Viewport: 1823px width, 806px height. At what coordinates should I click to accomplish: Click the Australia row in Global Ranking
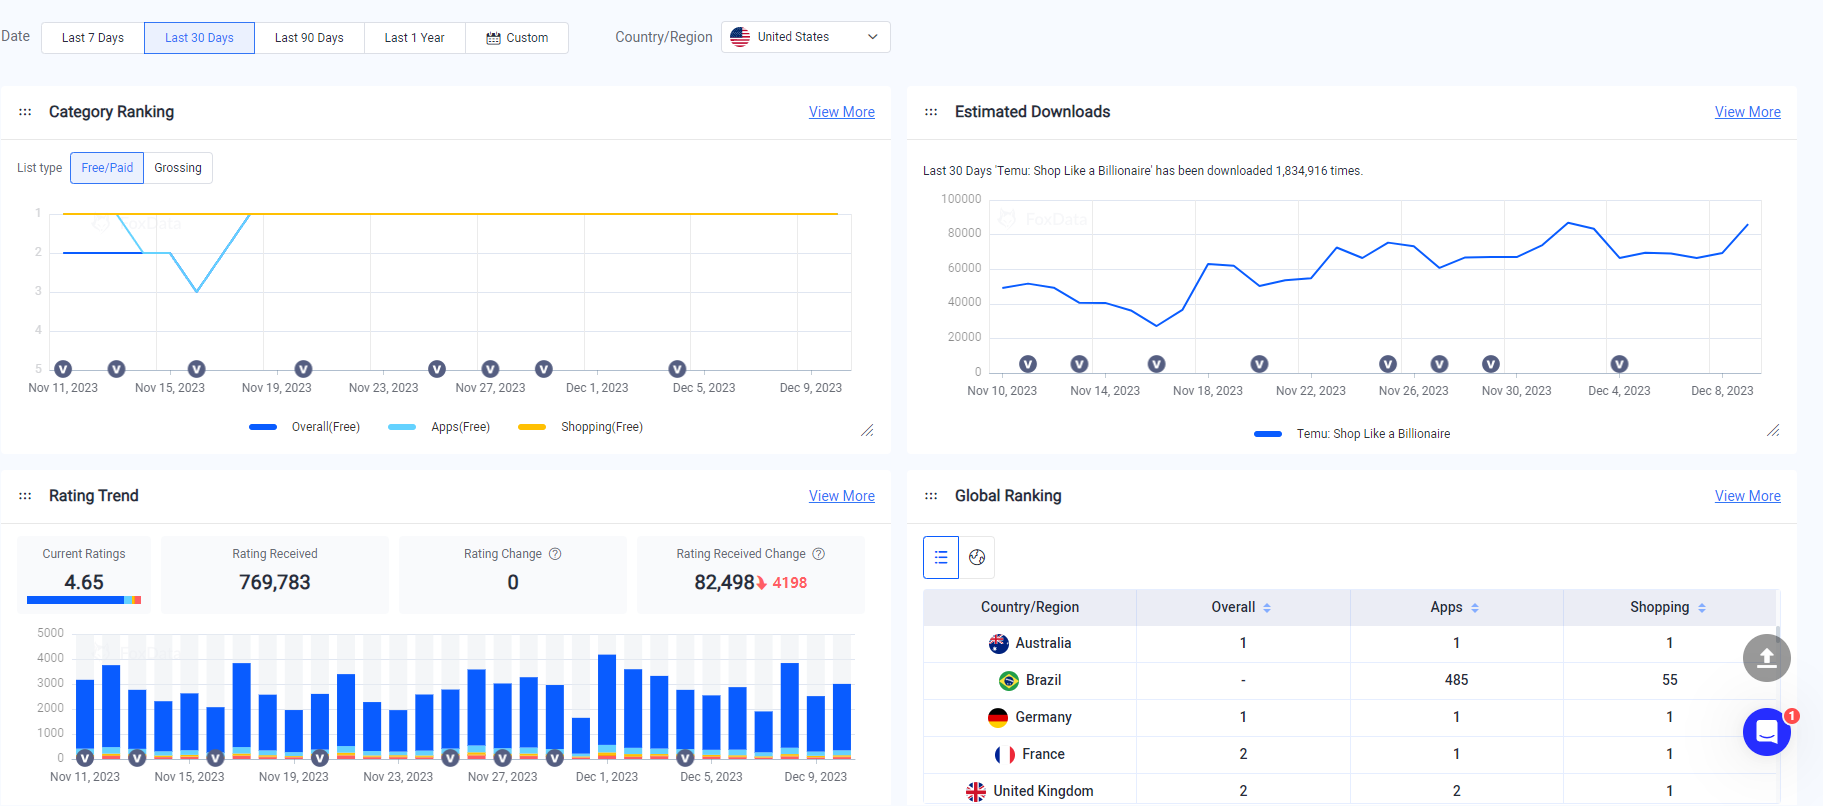coord(1349,643)
